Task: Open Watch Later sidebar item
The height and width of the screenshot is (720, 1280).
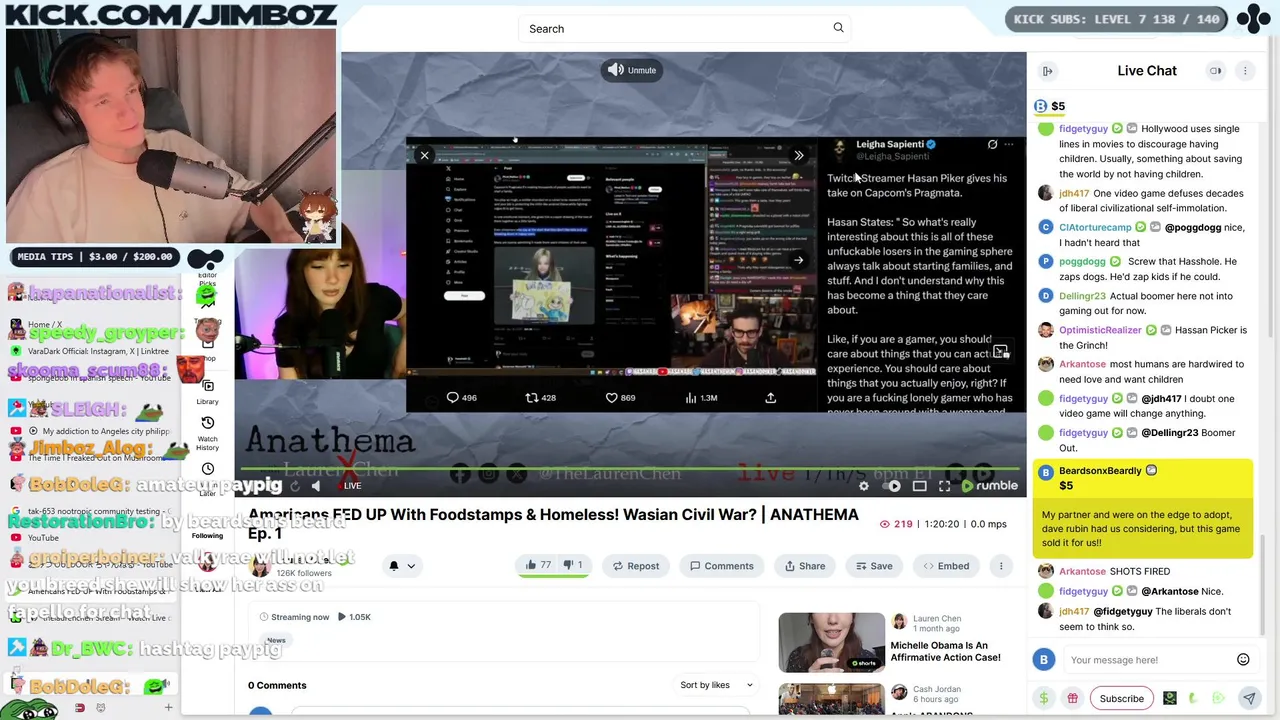Action: (207, 478)
